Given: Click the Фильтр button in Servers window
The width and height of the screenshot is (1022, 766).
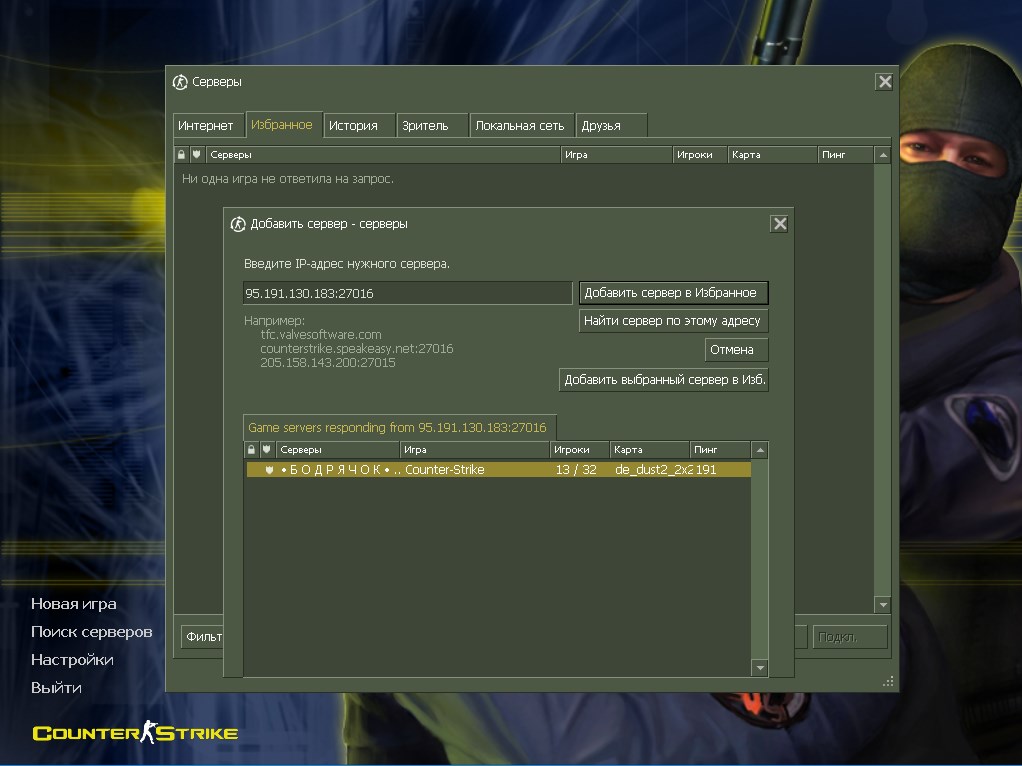Looking at the screenshot, I should click(x=203, y=636).
